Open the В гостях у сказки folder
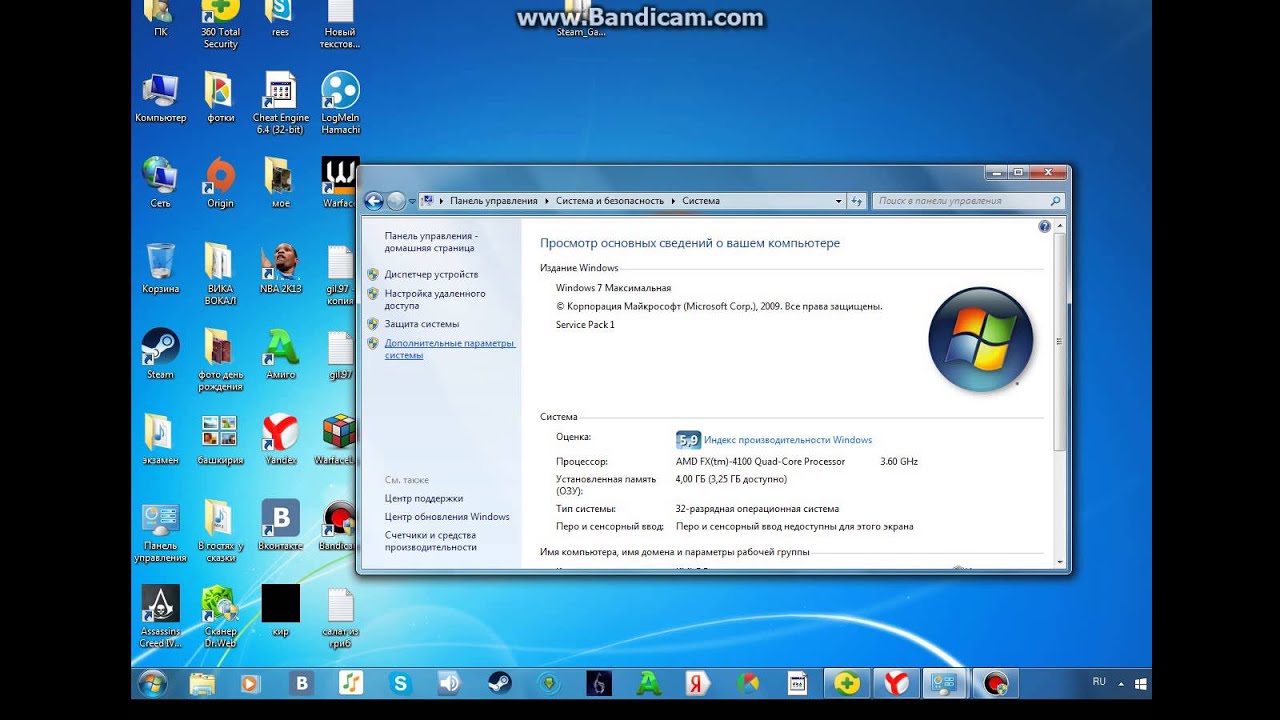The height and width of the screenshot is (720, 1280). [x=220, y=532]
